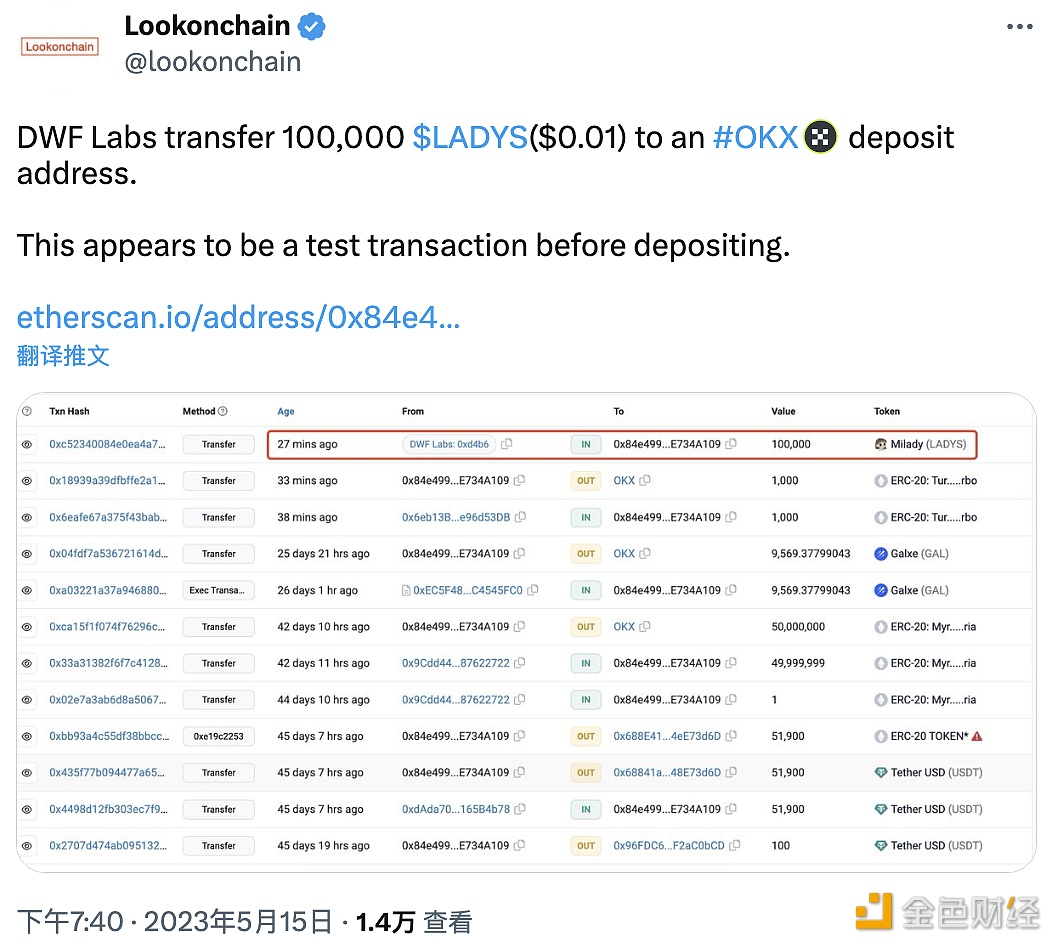Toggle the eye preview for transaction 0x04fdf7a536721614d
This screenshot has height=942, width=1052.
tap(27, 554)
